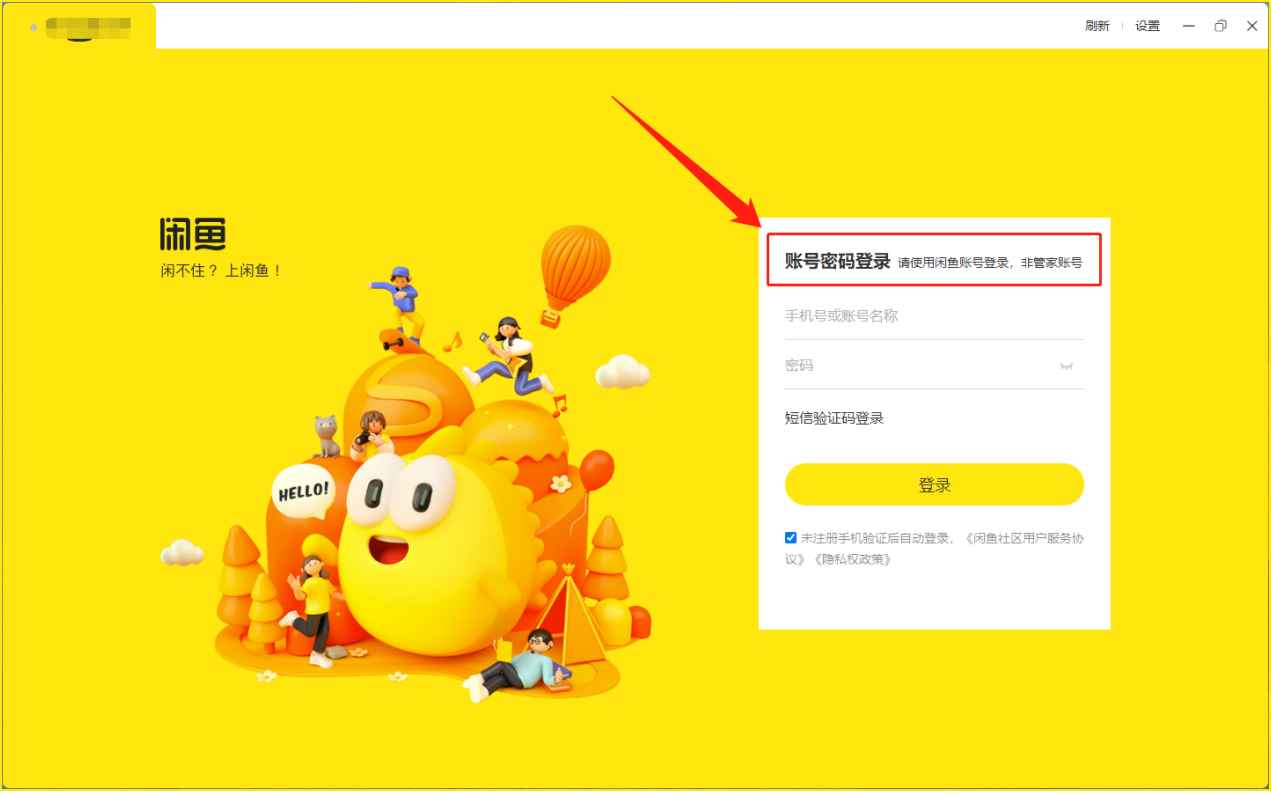Viewport: 1271px width, 793px height.
Task: Toggle password visibility eye icon
Action: 1067,366
